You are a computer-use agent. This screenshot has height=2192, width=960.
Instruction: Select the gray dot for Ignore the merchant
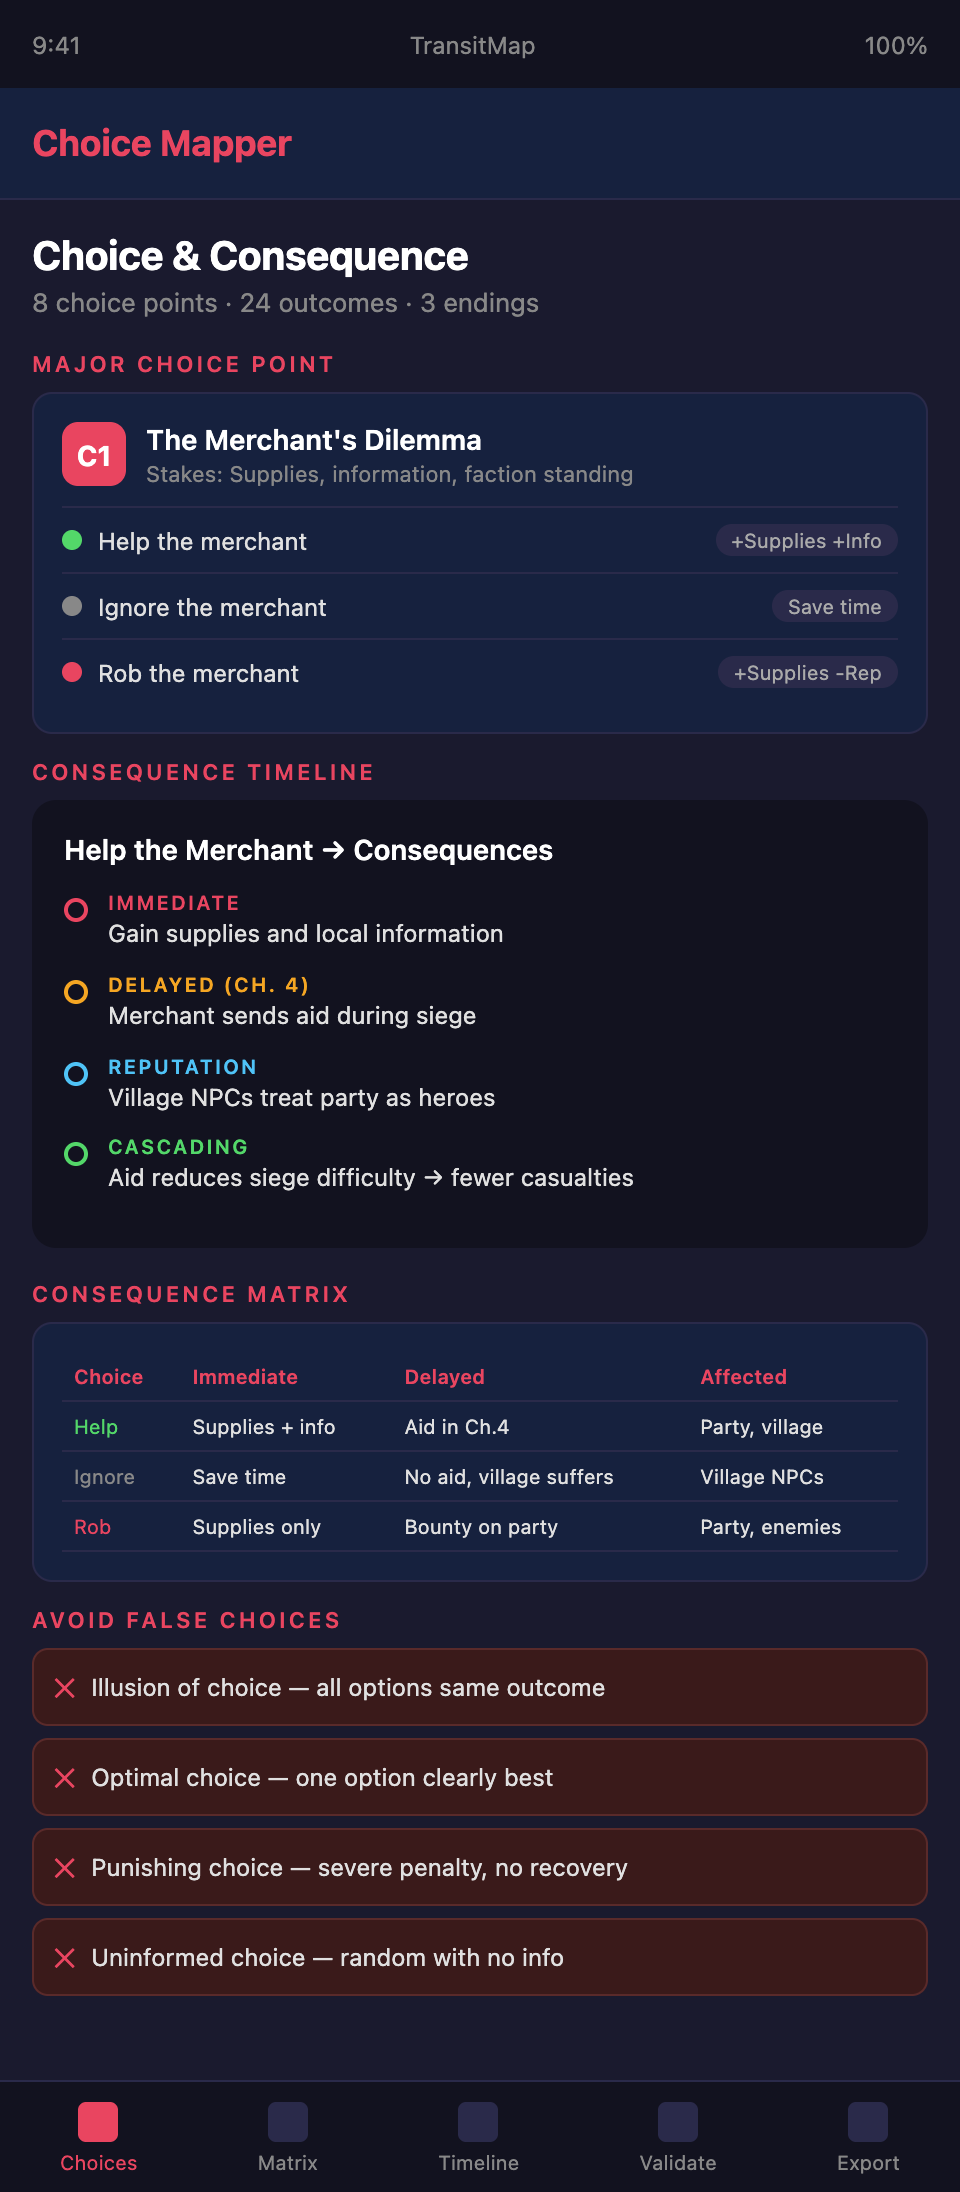72,607
